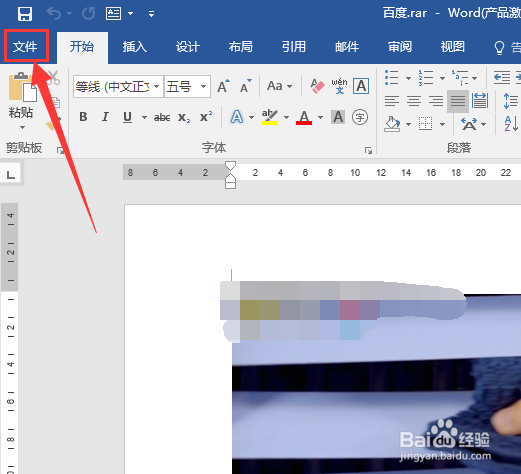Open the 文件 (File) tab
Image resolution: width=521 pixels, height=474 pixels.
click(x=25, y=46)
